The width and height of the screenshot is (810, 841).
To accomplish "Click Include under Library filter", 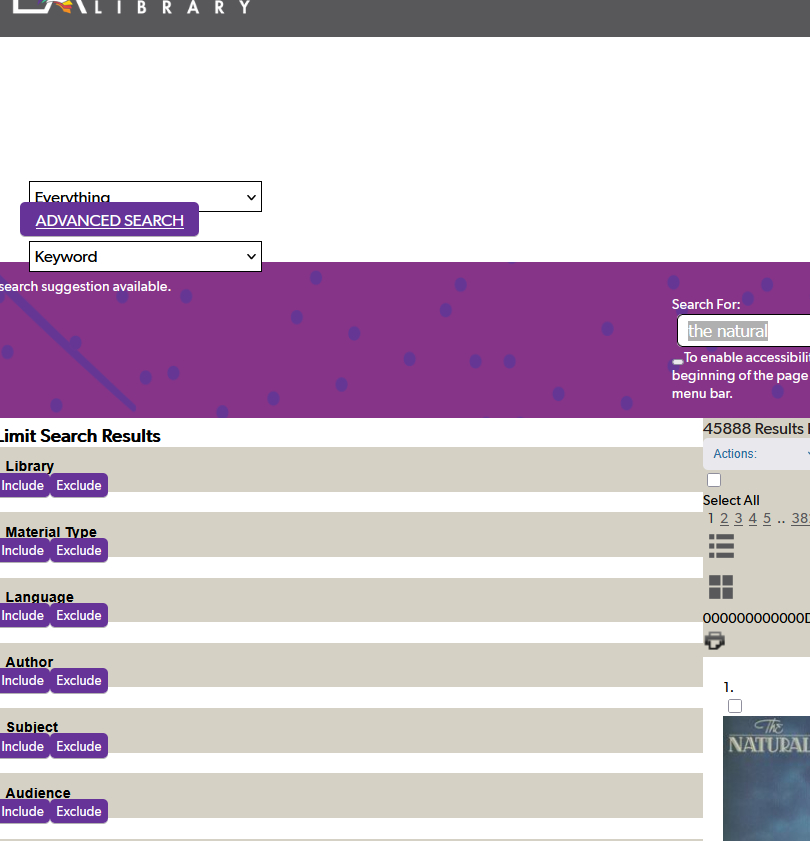I will pos(23,485).
